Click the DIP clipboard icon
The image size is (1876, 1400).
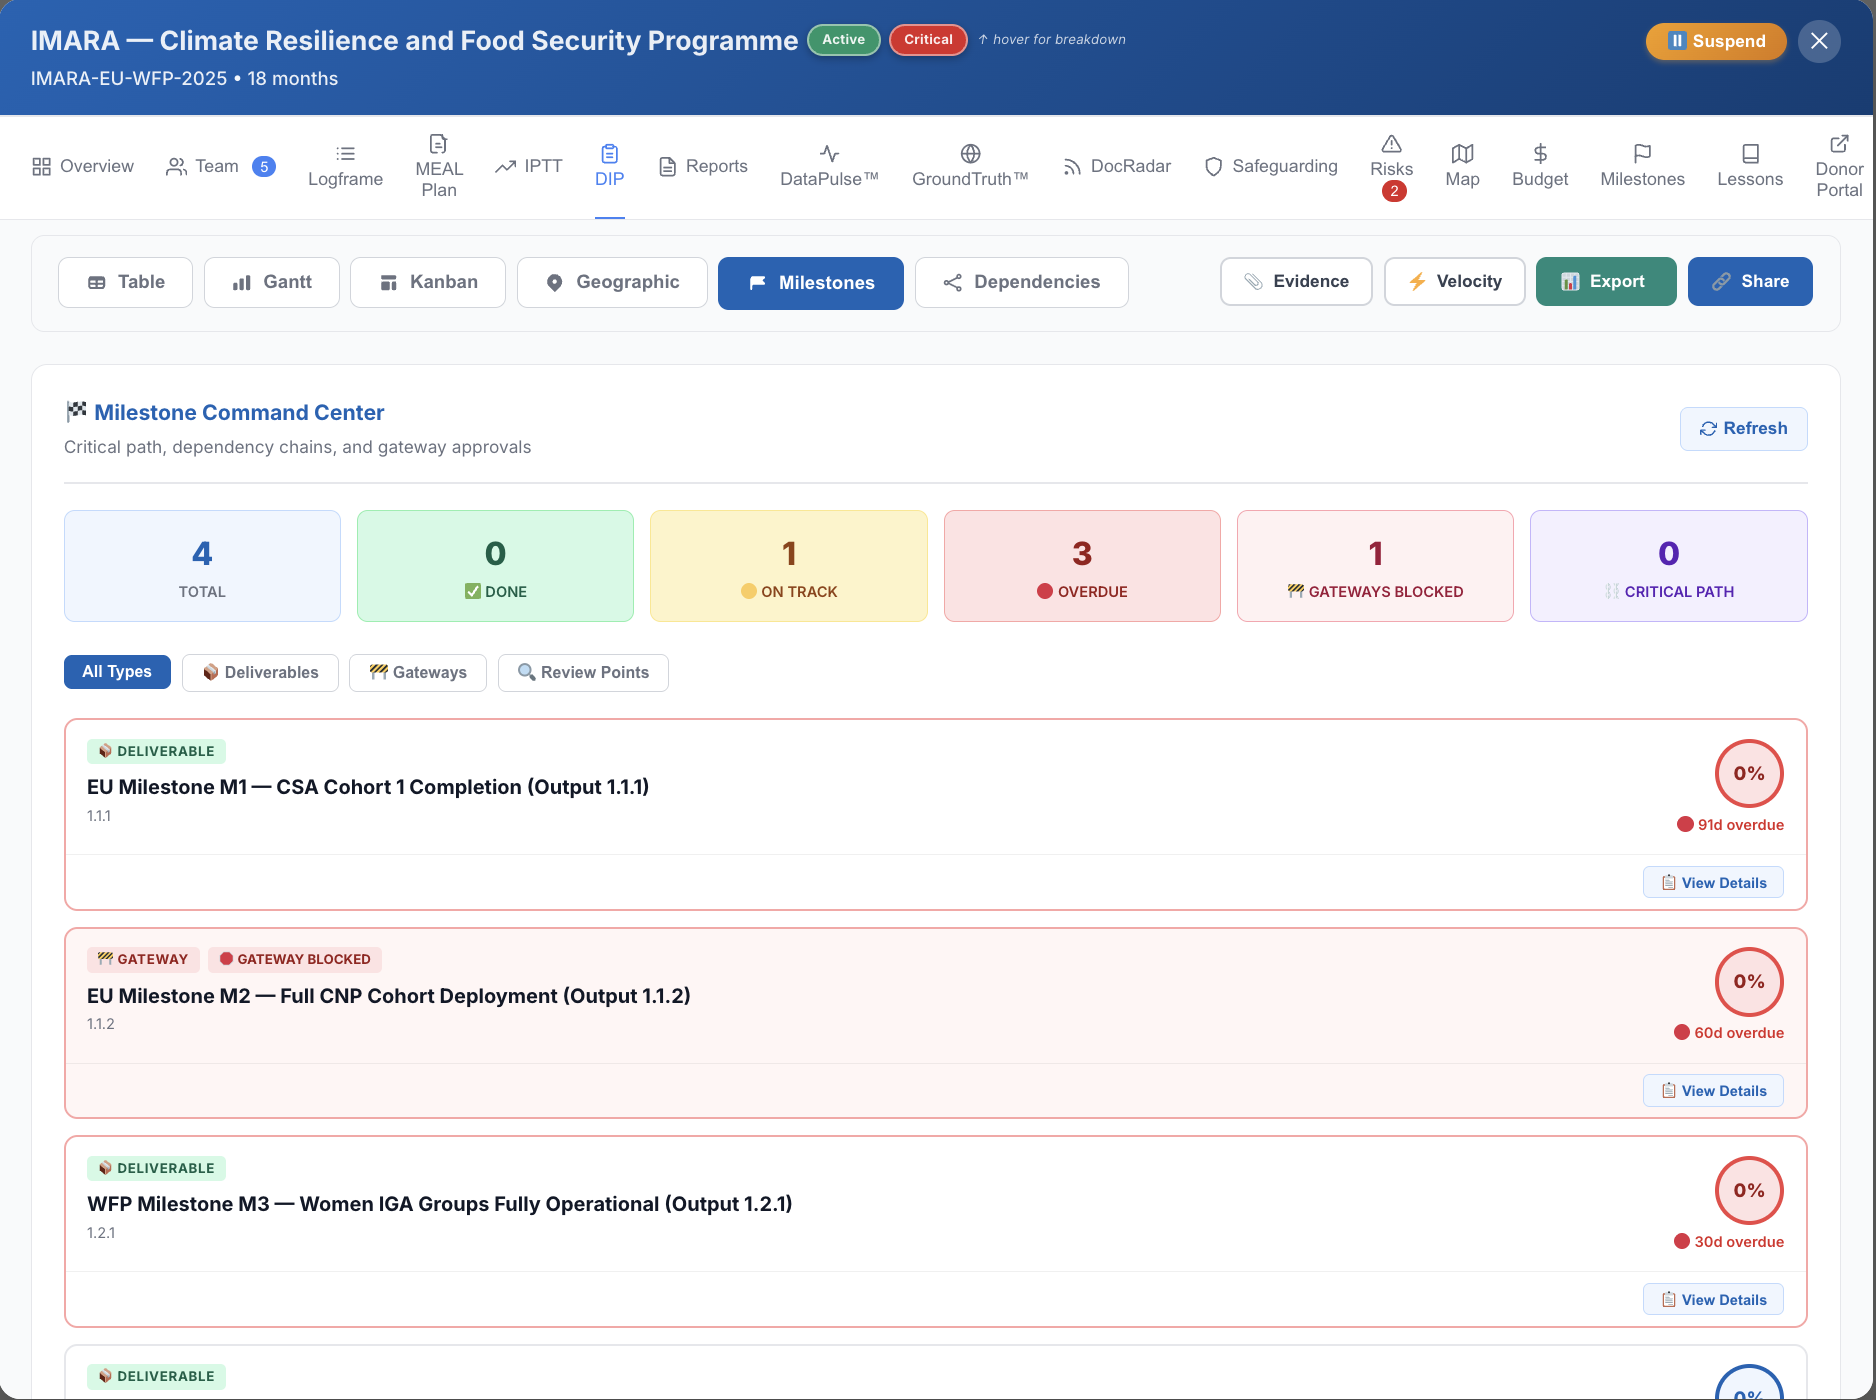(609, 154)
